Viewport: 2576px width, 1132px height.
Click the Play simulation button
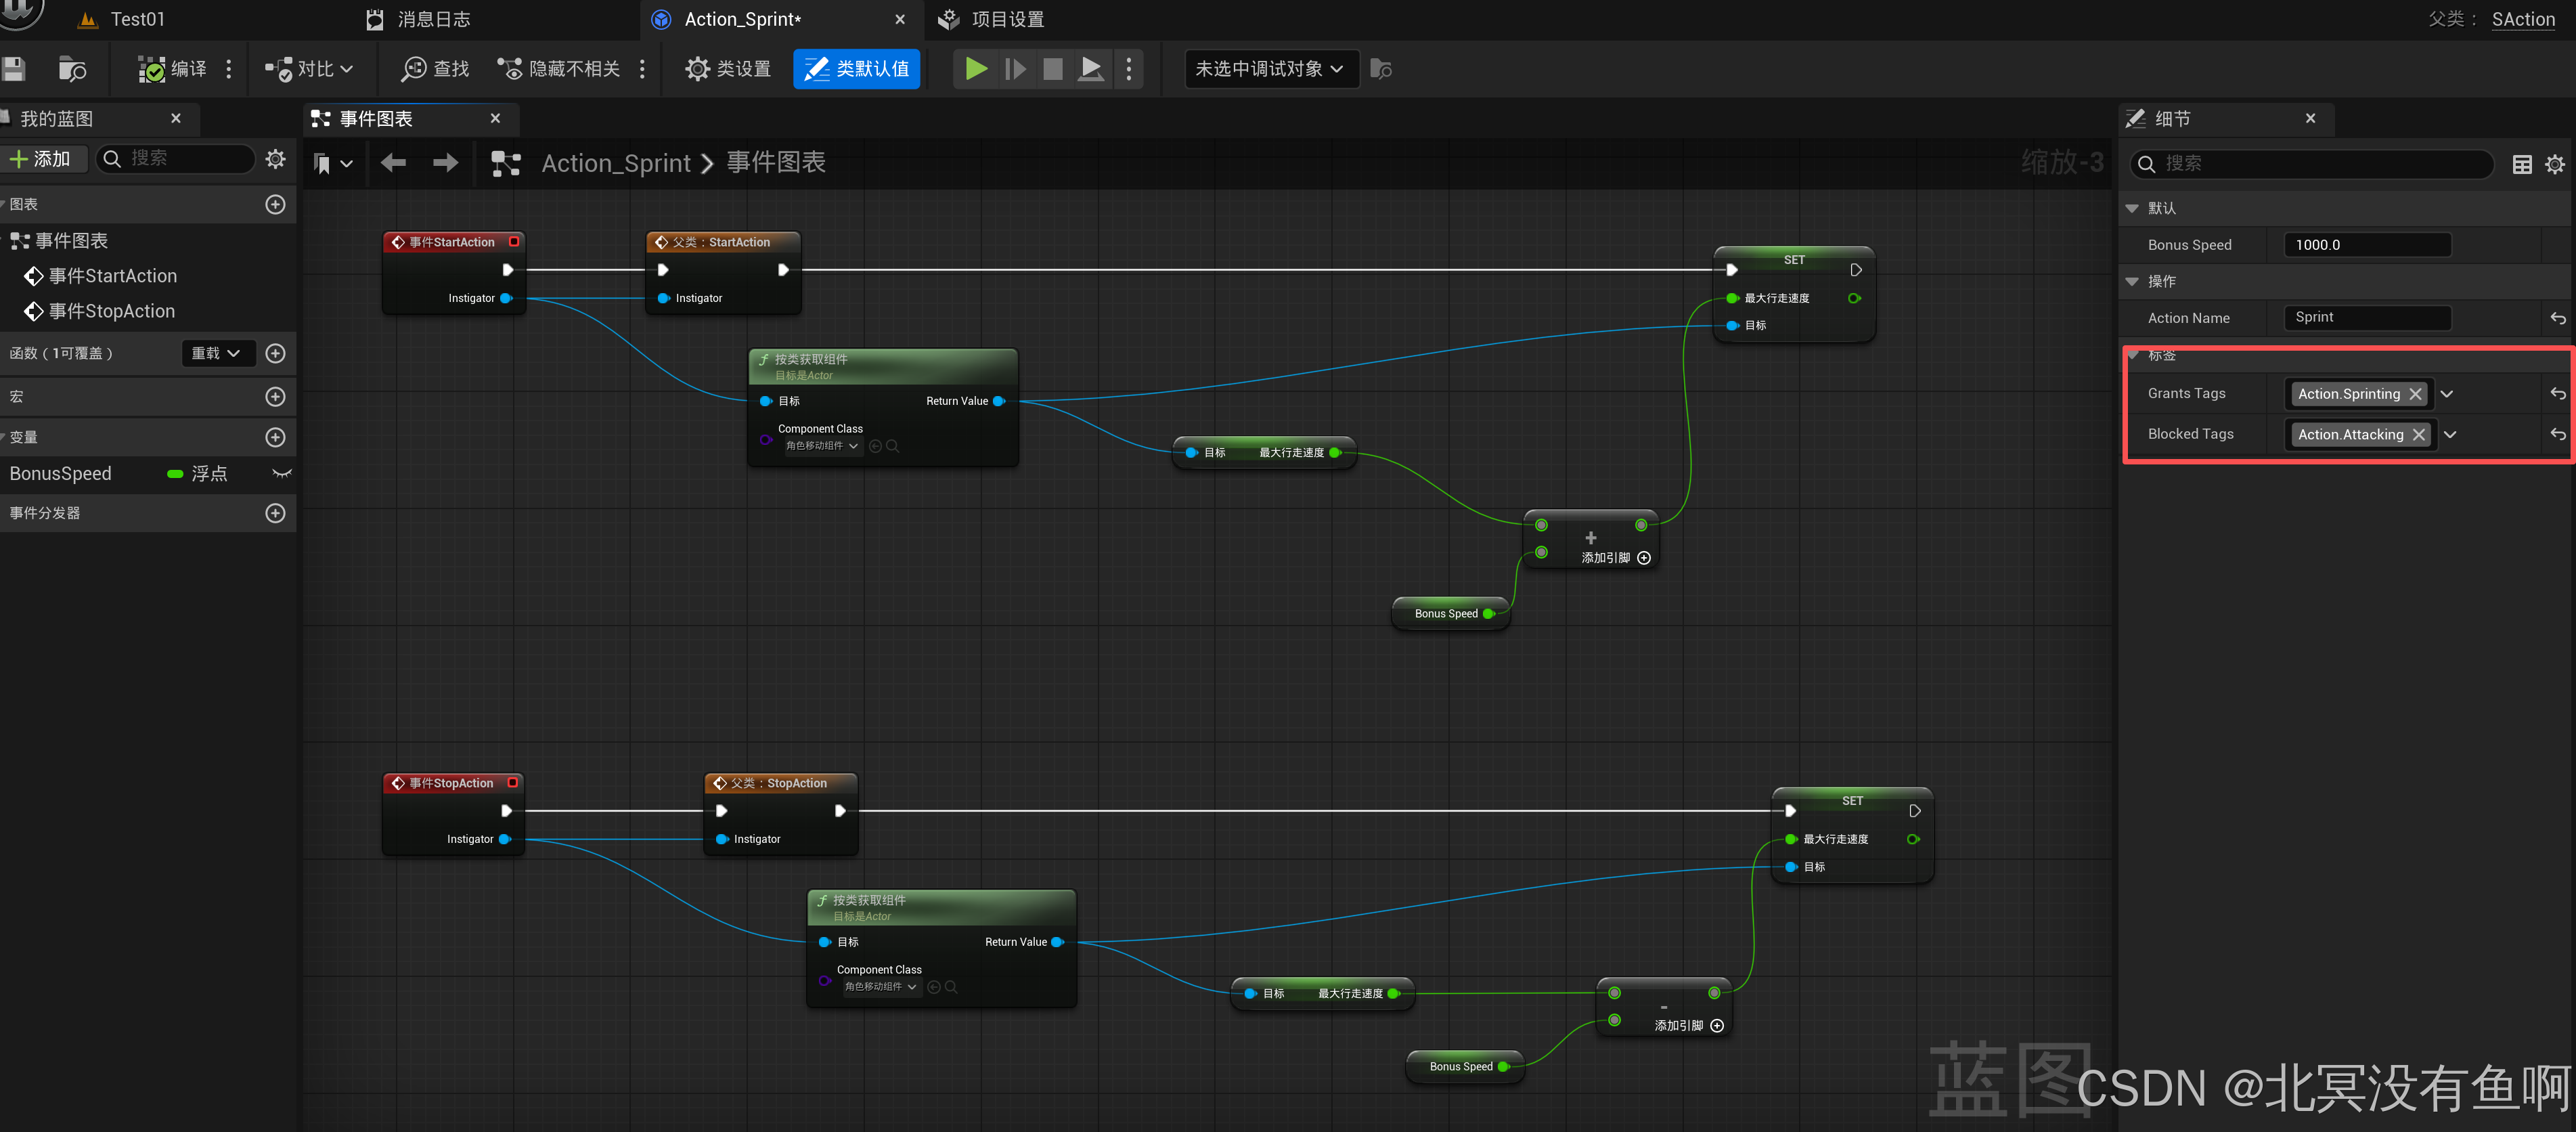pos(976,69)
